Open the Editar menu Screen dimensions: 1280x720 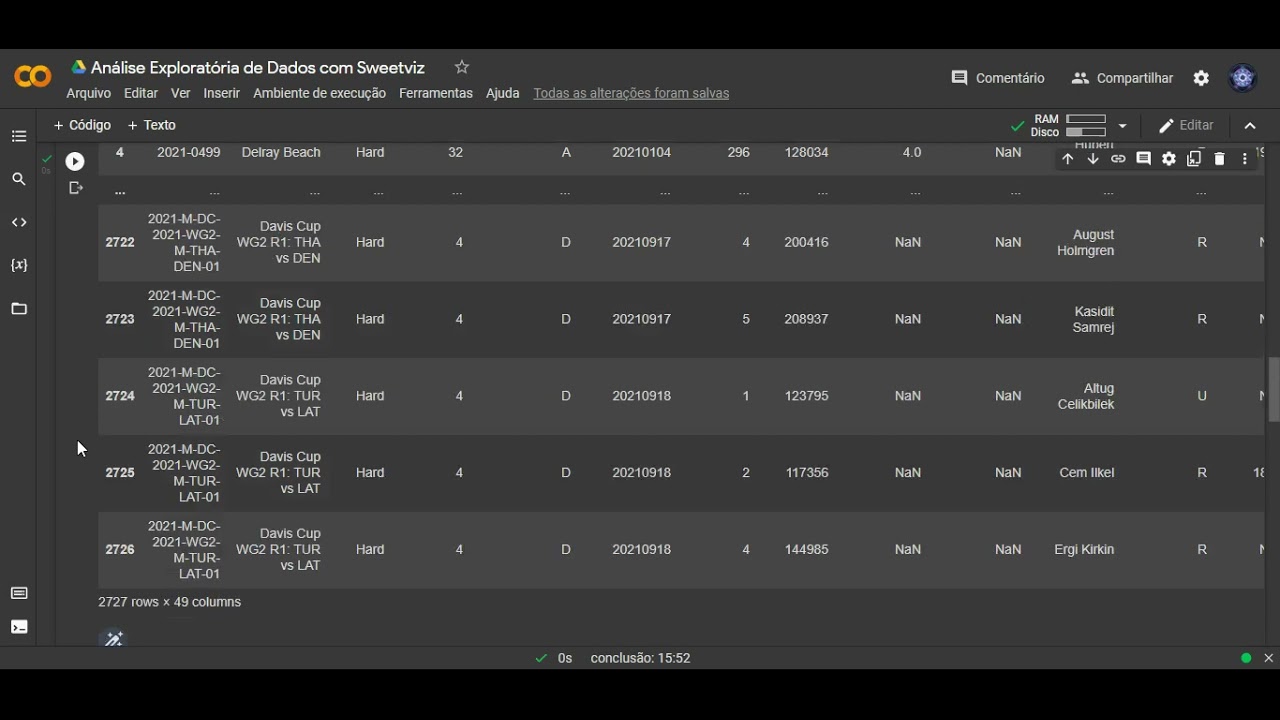pyautogui.click(x=141, y=93)
